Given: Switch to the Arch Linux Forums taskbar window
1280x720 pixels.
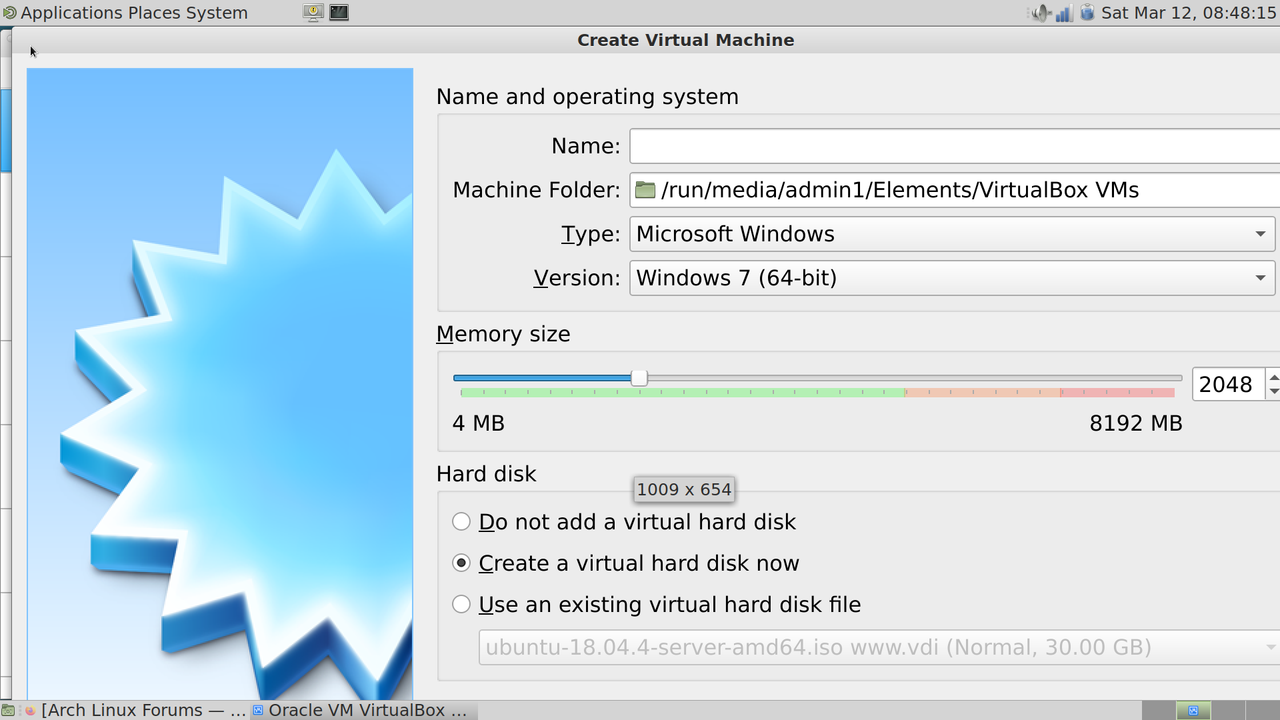Looking at the screenshot, I should (x=135, y=710).
